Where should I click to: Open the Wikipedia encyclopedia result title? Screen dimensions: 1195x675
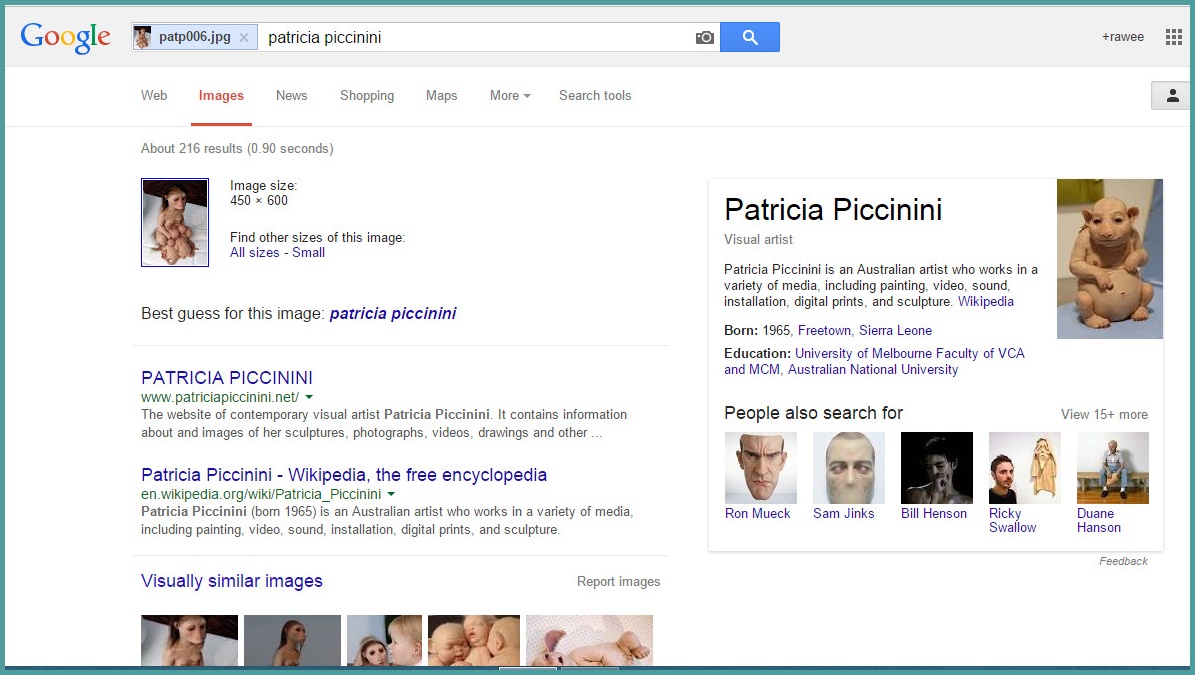[344, 475]
